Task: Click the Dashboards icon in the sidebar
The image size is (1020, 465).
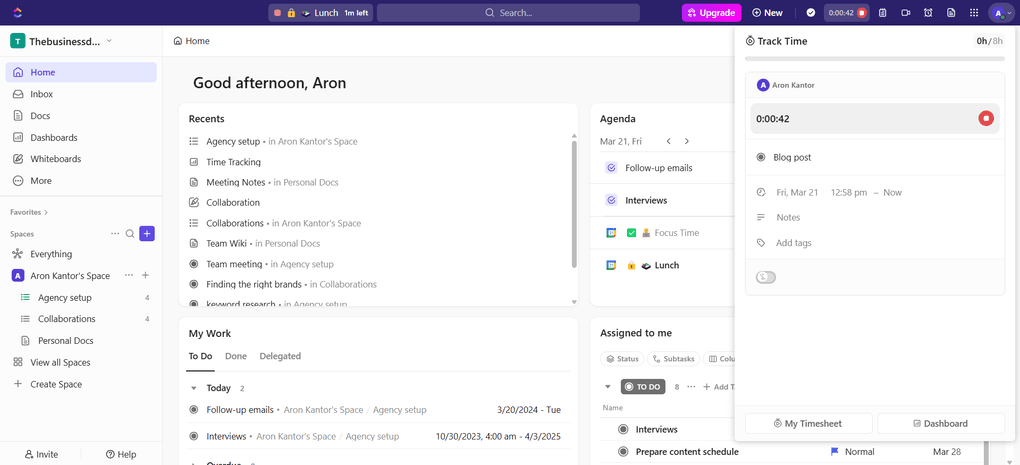Action: point(18,137)
